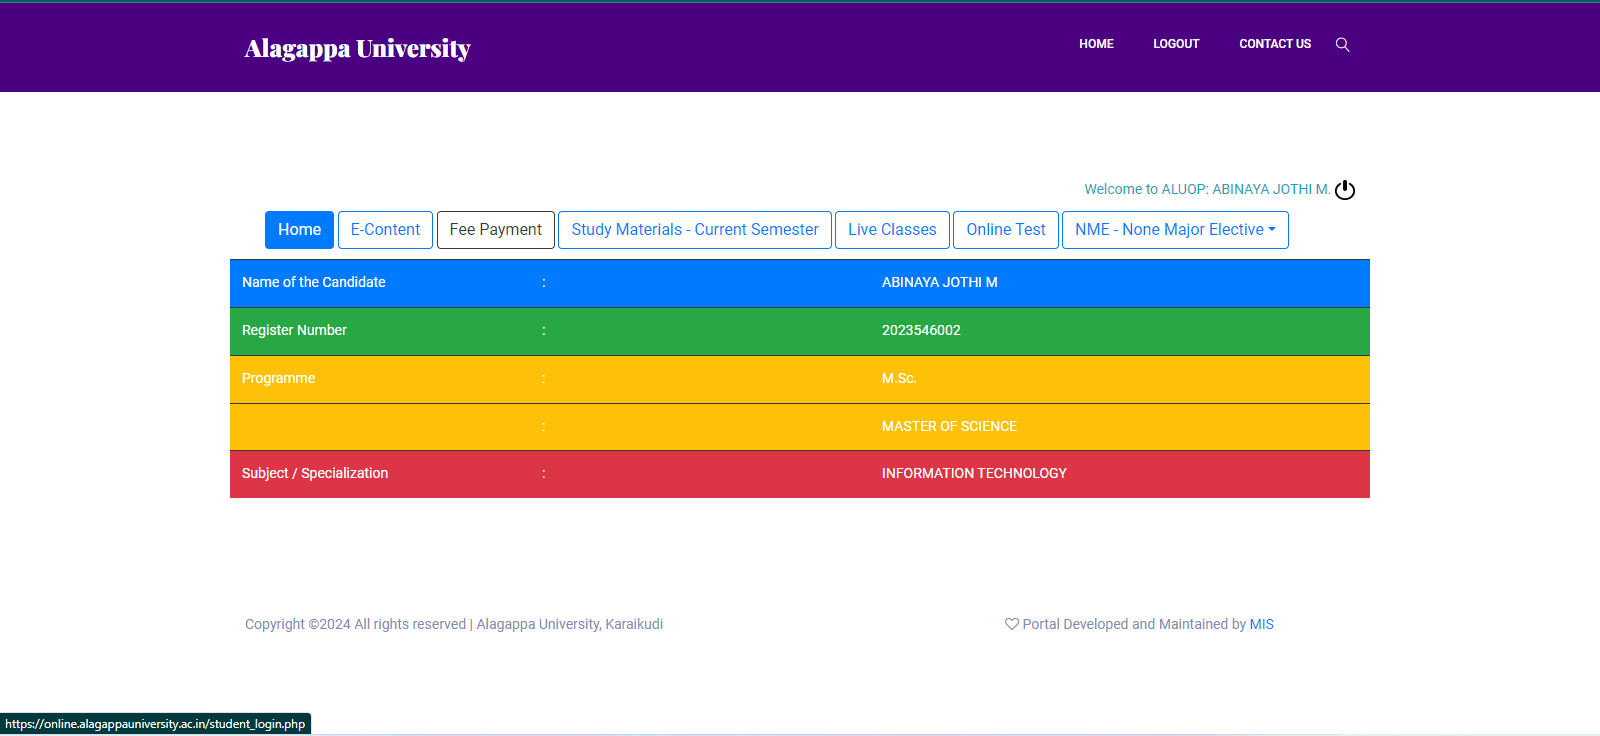Open Study Materials - Current Semester
1600x736 pixels.
[x=695, y=230]
